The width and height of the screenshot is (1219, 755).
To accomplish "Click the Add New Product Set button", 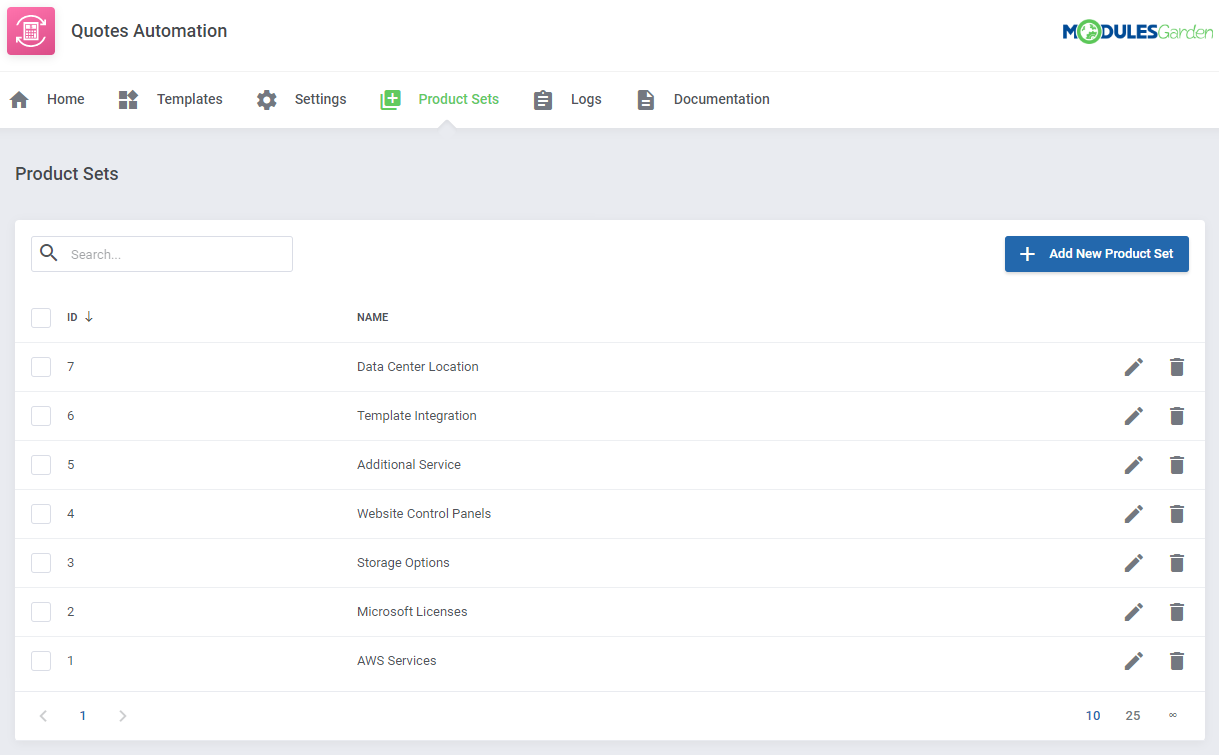I will click(x=1096, y=254).
